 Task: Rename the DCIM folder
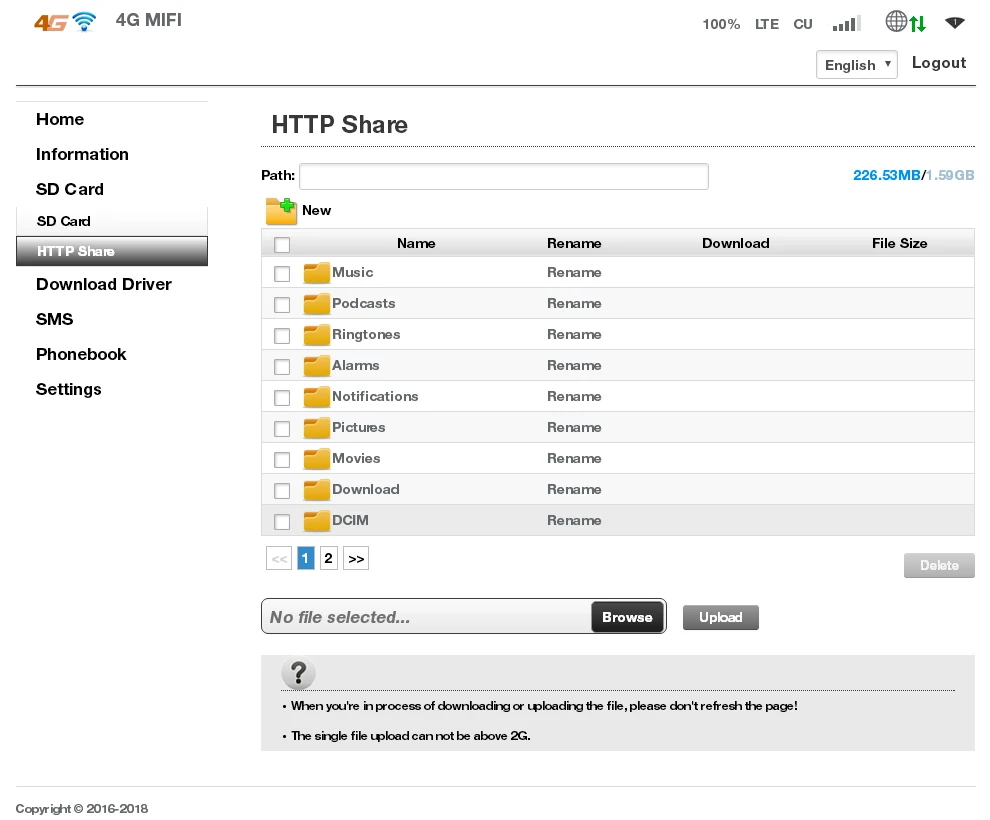point(574,520)
